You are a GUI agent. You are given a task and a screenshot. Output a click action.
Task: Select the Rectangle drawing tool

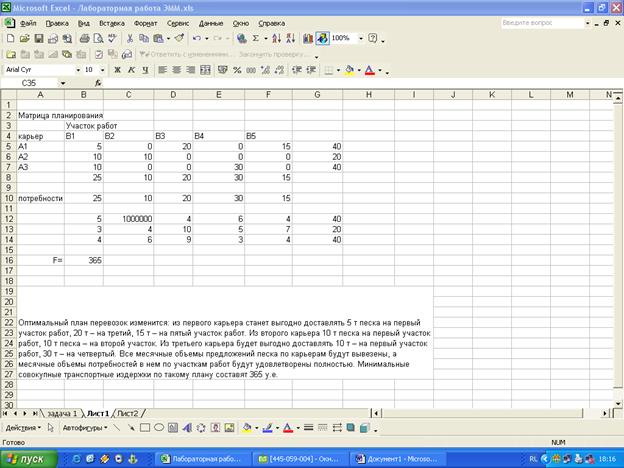[145, 428]
